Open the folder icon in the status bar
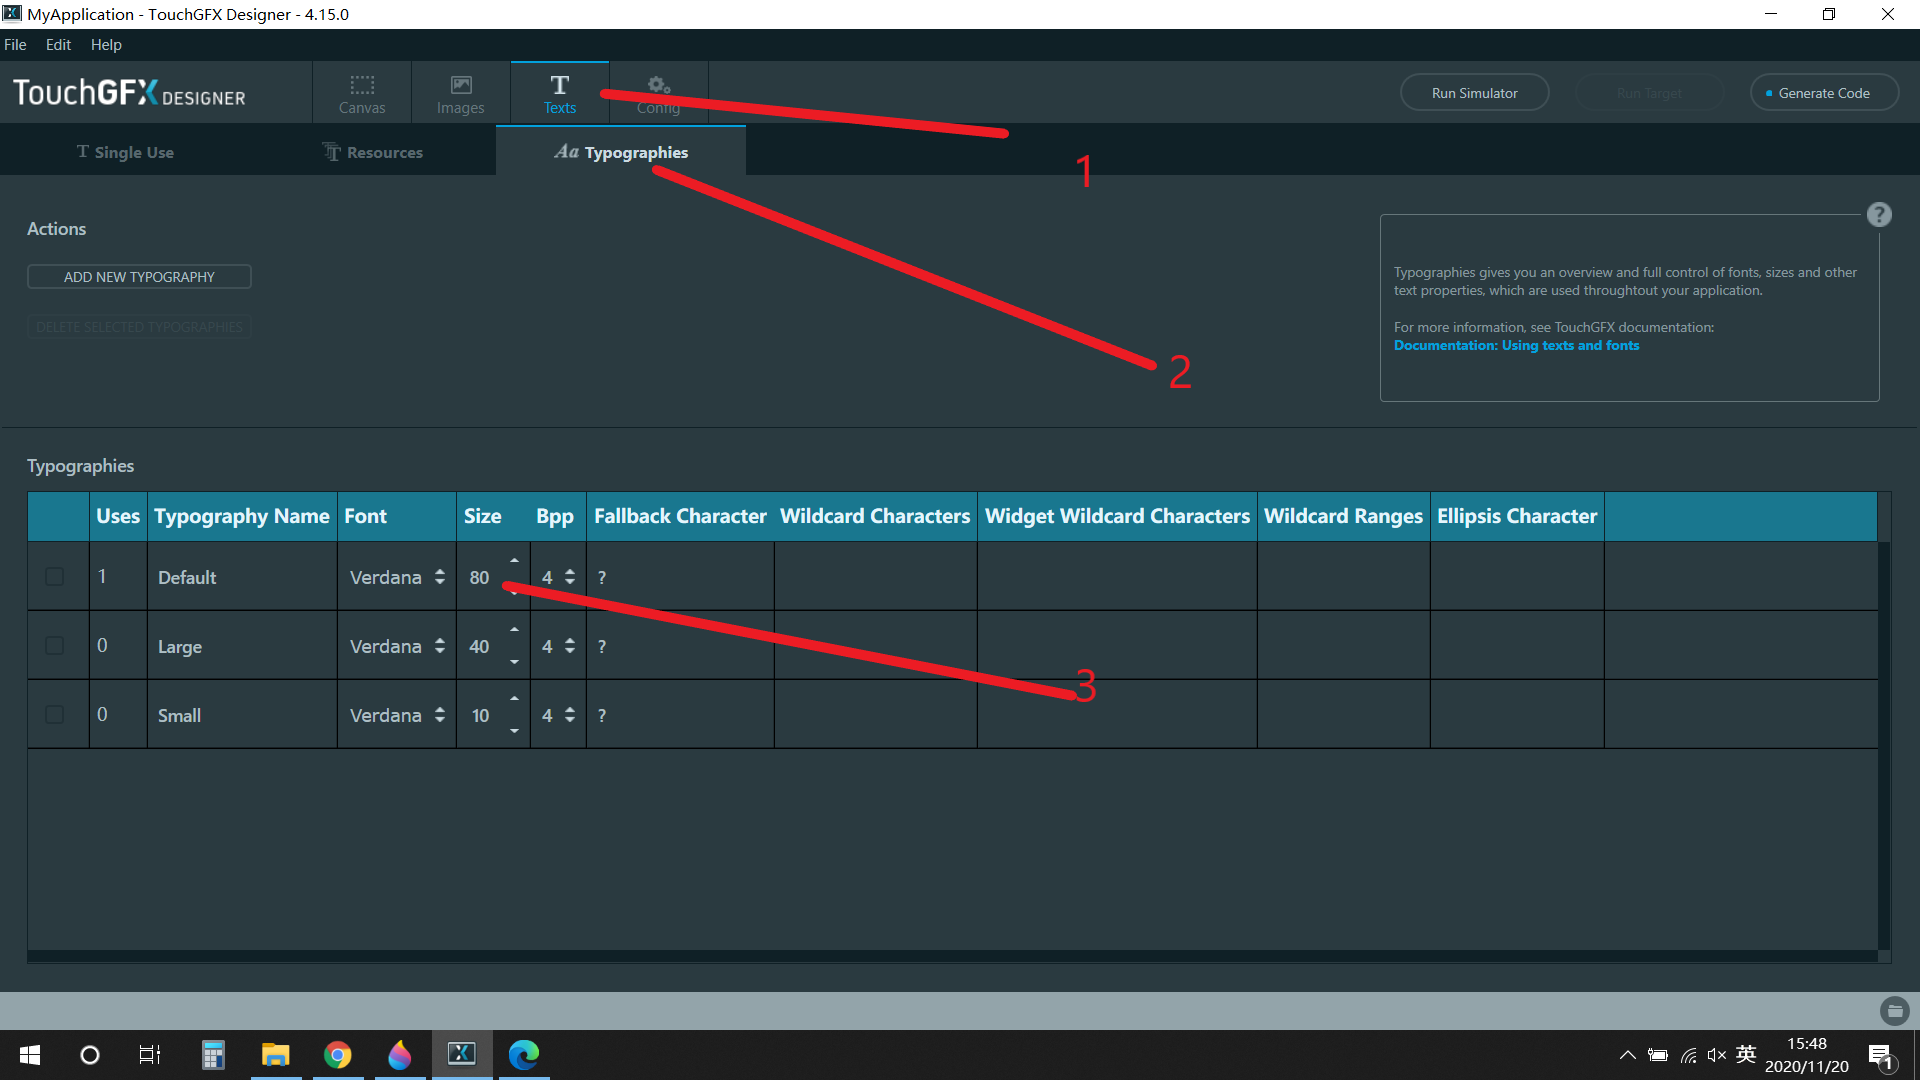 click(1894, 1011)
